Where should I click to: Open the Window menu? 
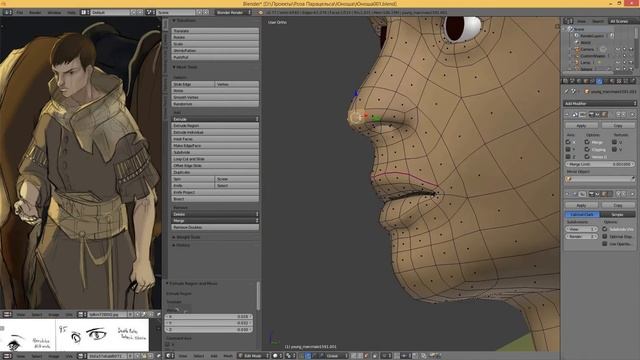point(54,13)
